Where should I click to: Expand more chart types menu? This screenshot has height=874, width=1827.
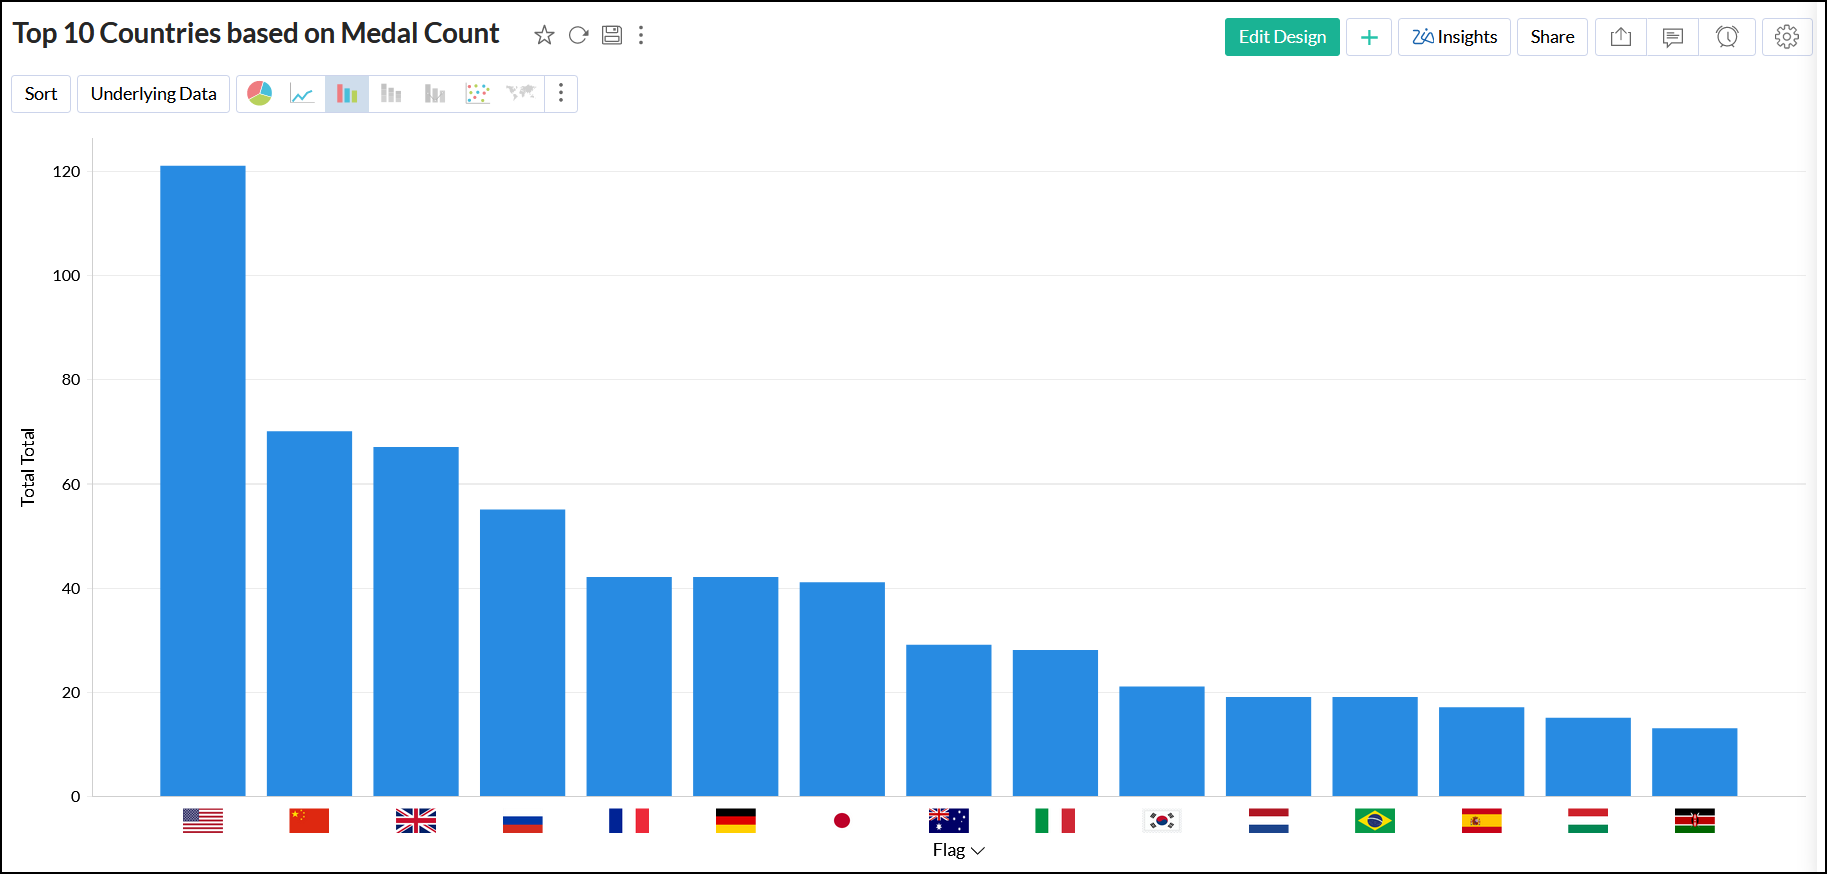click(561, 94)
